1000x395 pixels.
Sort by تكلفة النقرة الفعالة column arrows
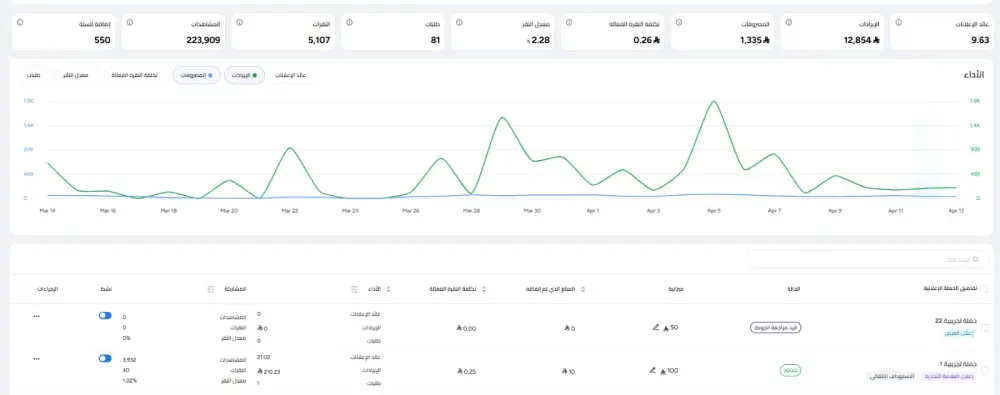coord(483,289)
